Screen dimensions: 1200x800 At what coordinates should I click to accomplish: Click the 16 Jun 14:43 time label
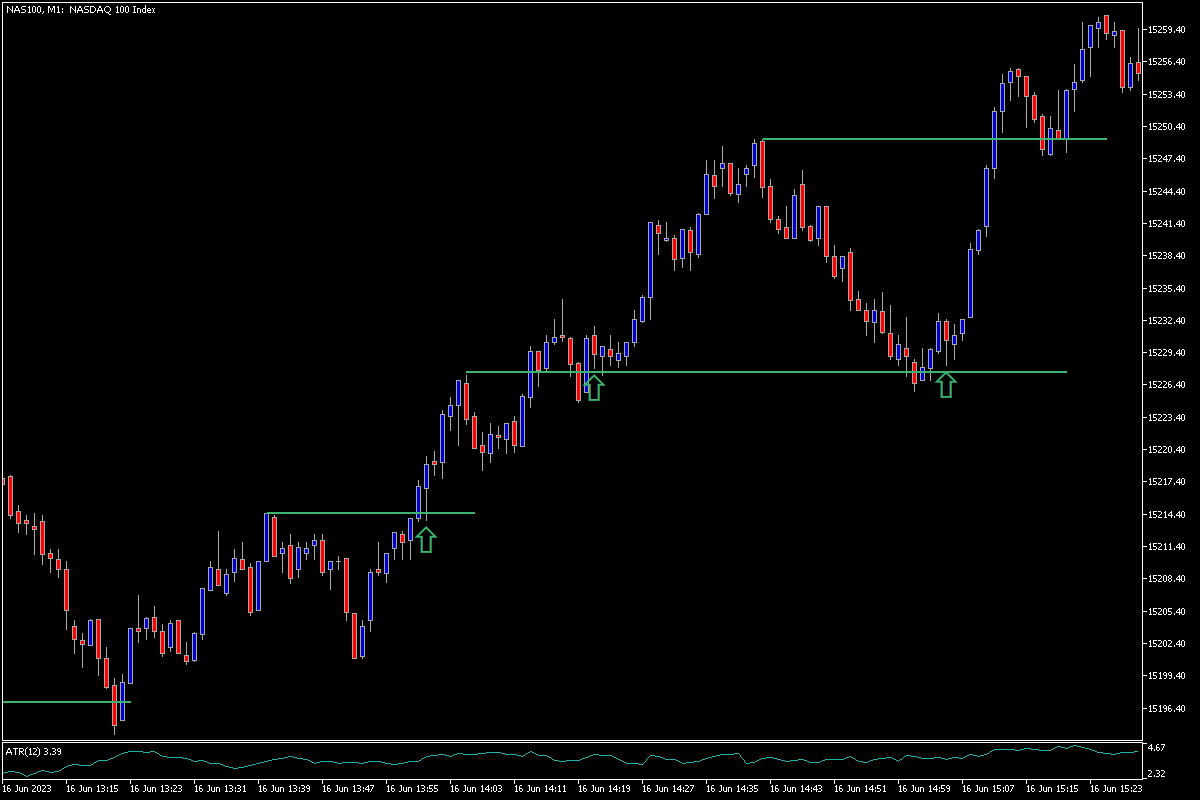pyautogui.click(x=796, y=789)
